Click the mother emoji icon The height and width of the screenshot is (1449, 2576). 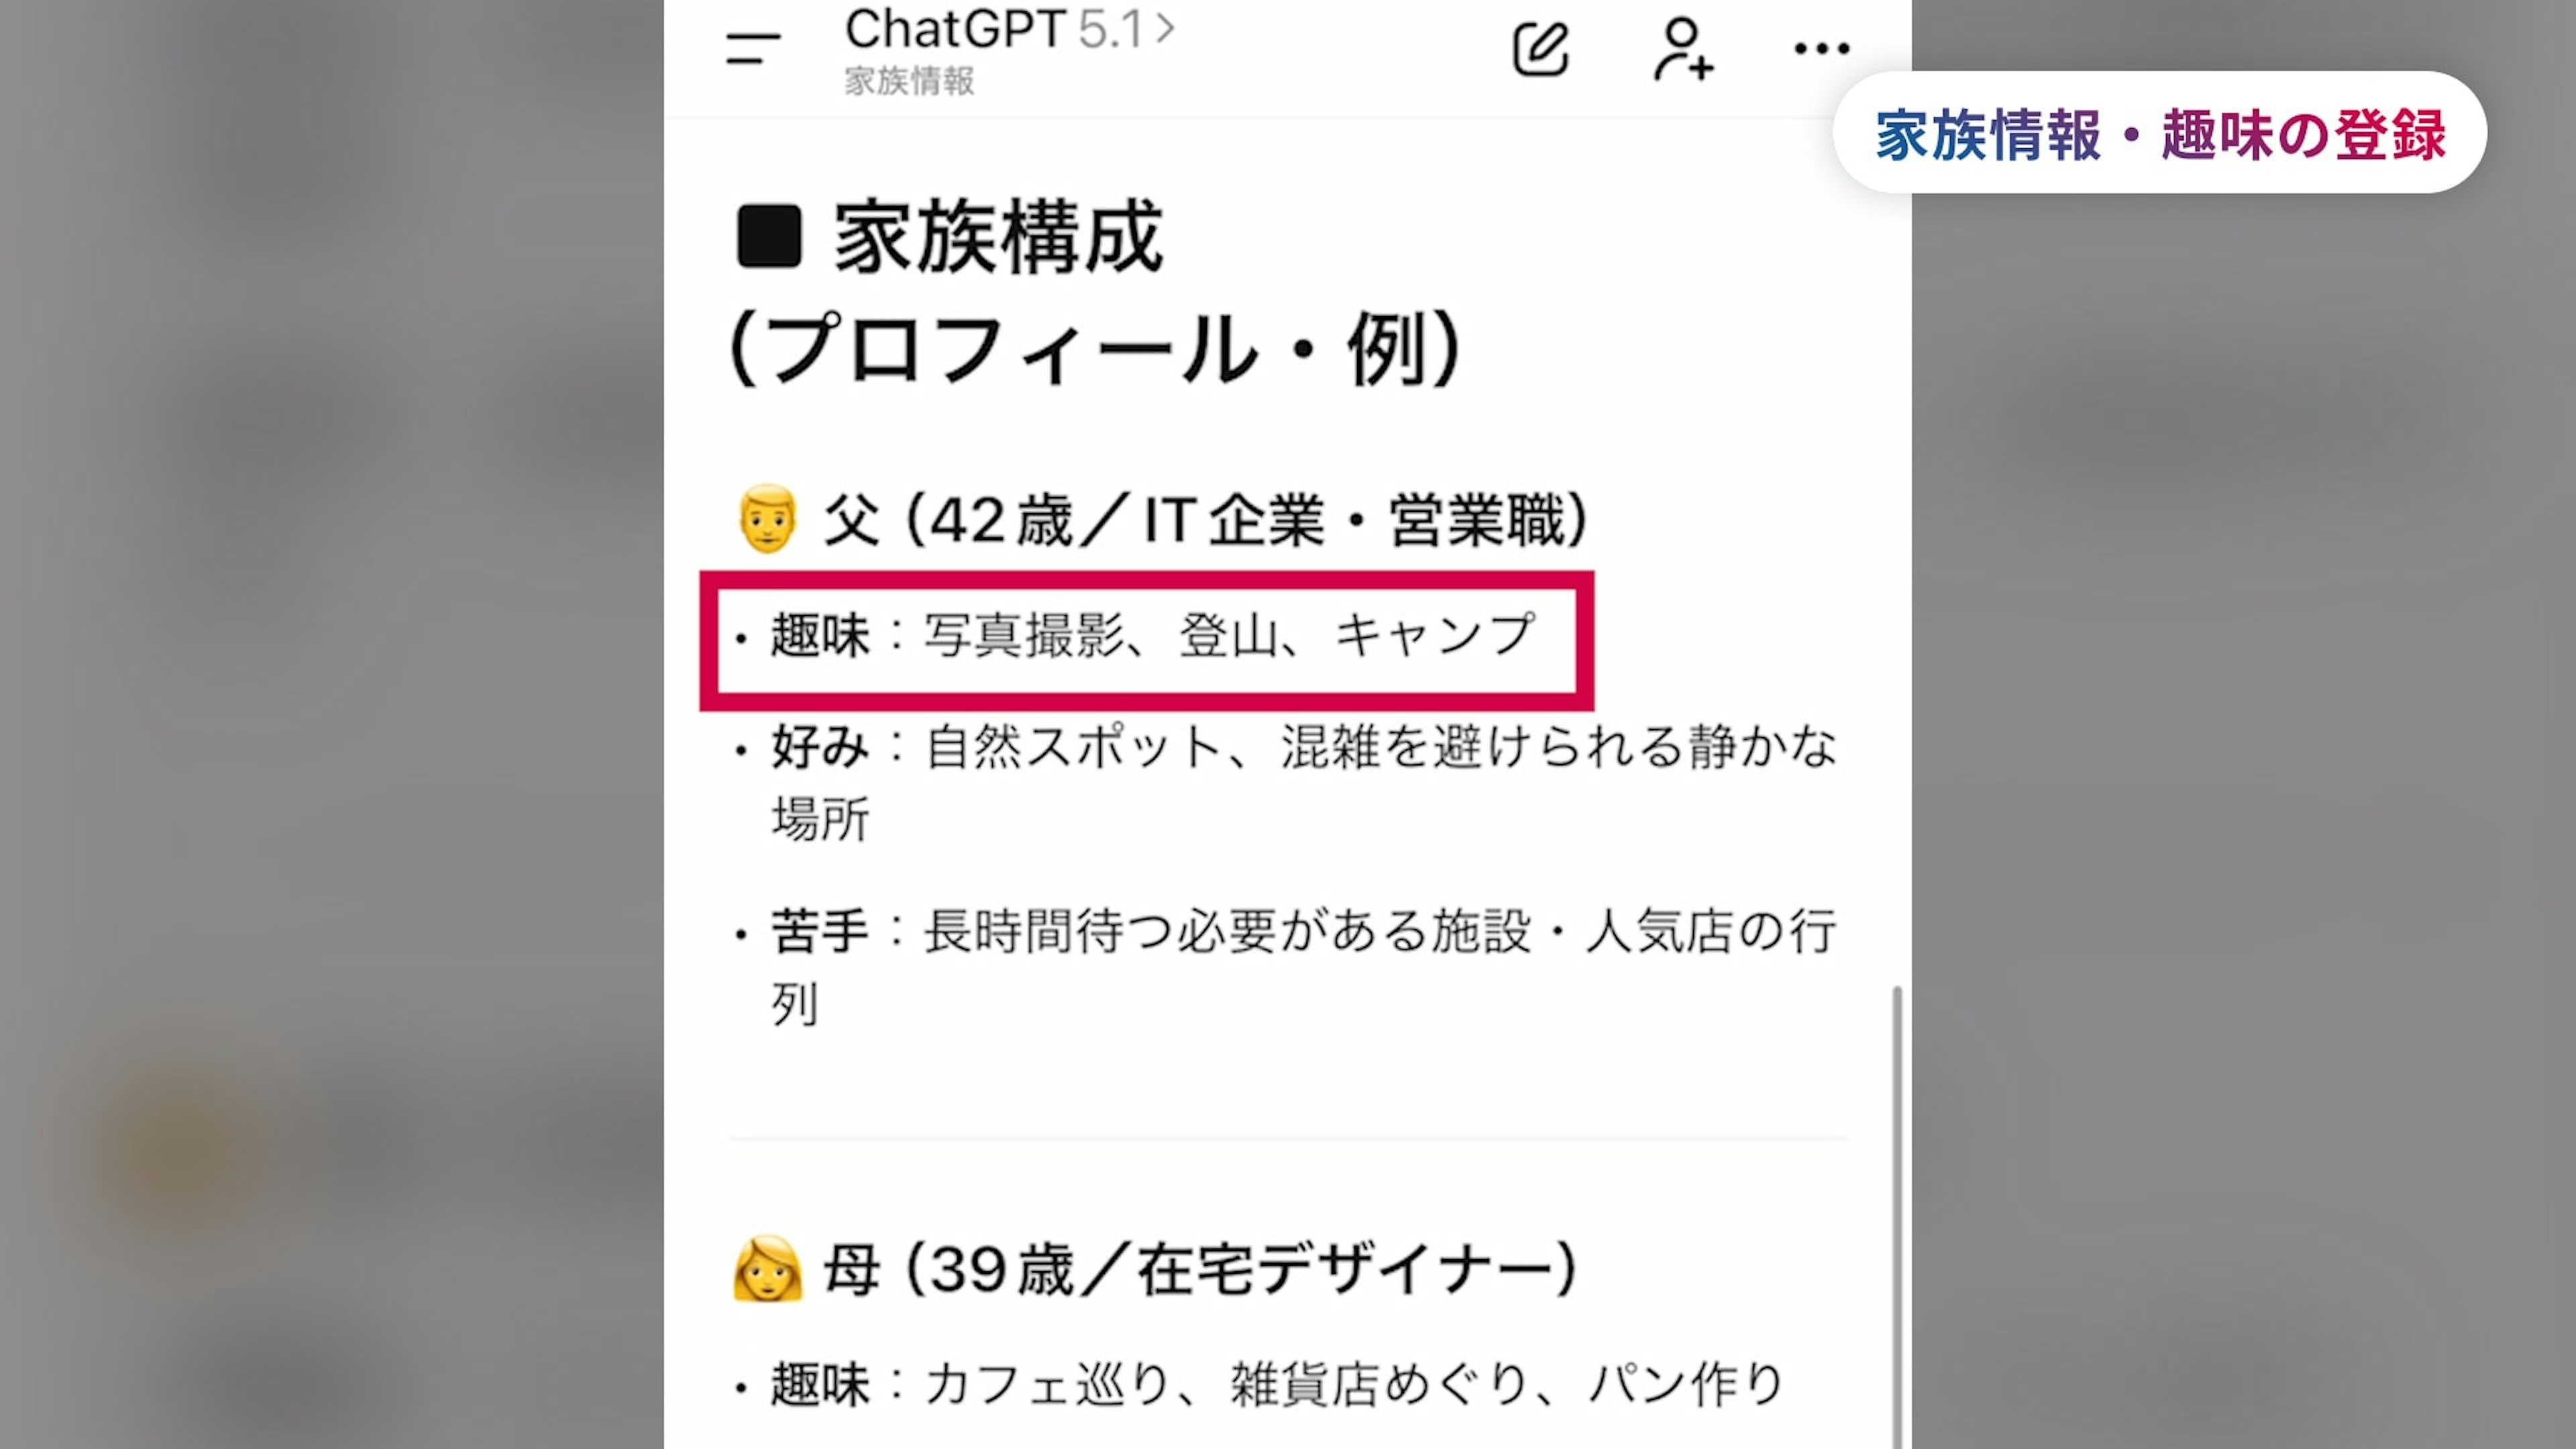(x=767, y=1269)
